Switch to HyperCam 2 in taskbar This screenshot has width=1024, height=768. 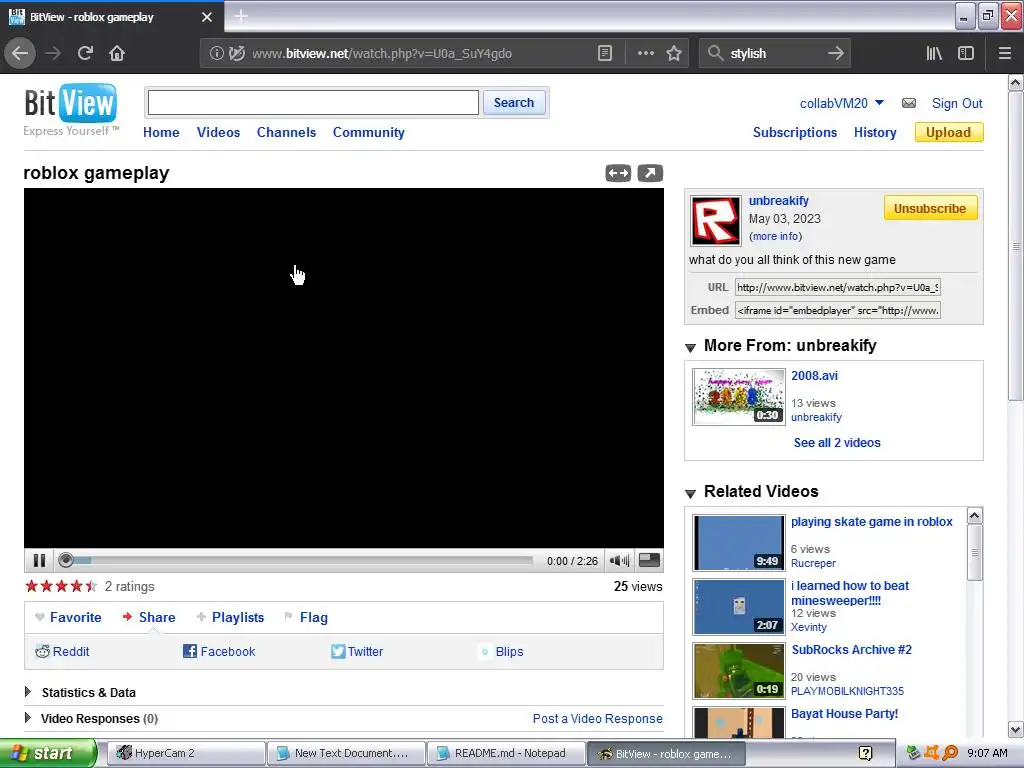(186, 753)
